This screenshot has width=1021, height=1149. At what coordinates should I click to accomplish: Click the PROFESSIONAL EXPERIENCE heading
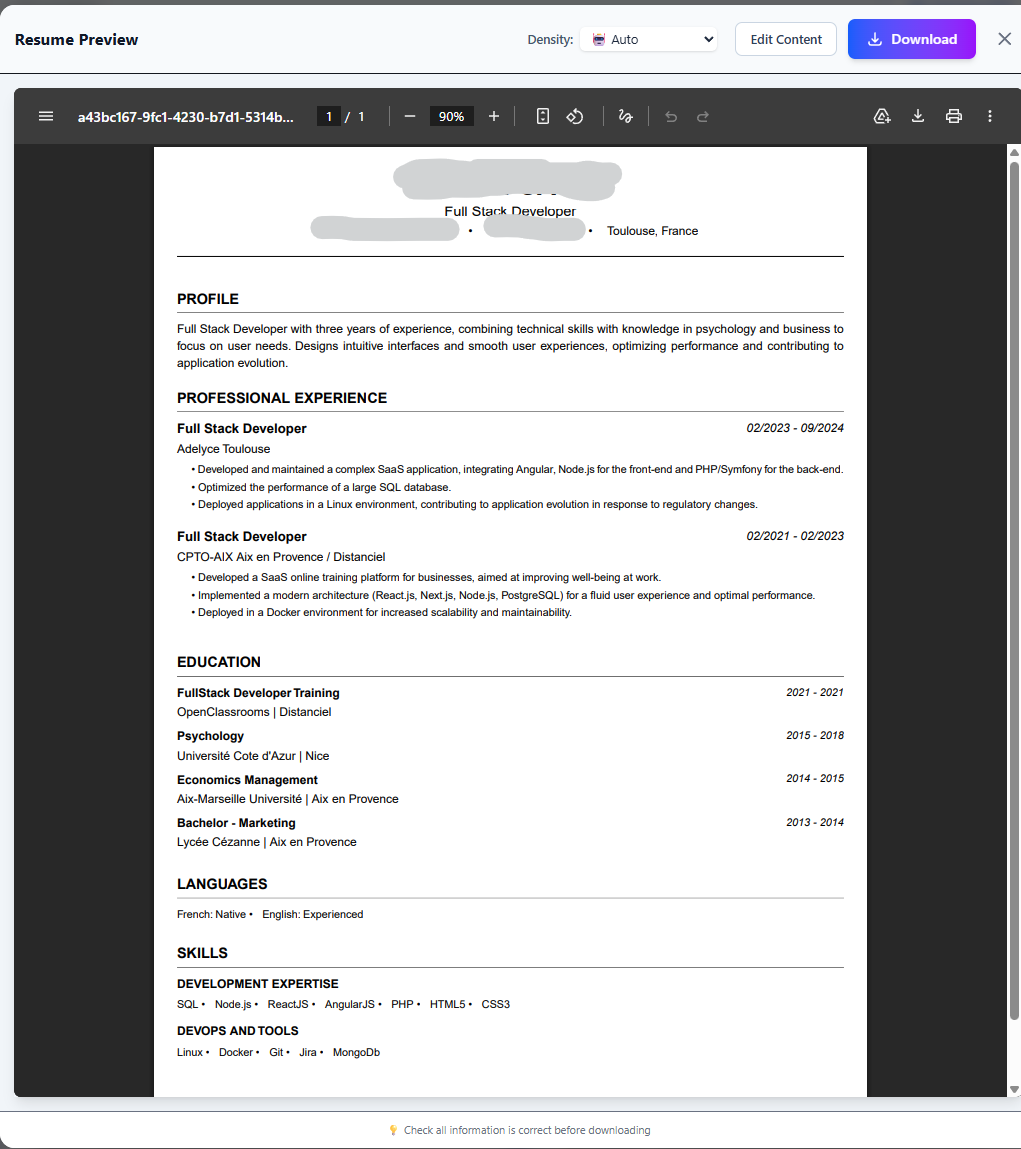pos(281,398)
